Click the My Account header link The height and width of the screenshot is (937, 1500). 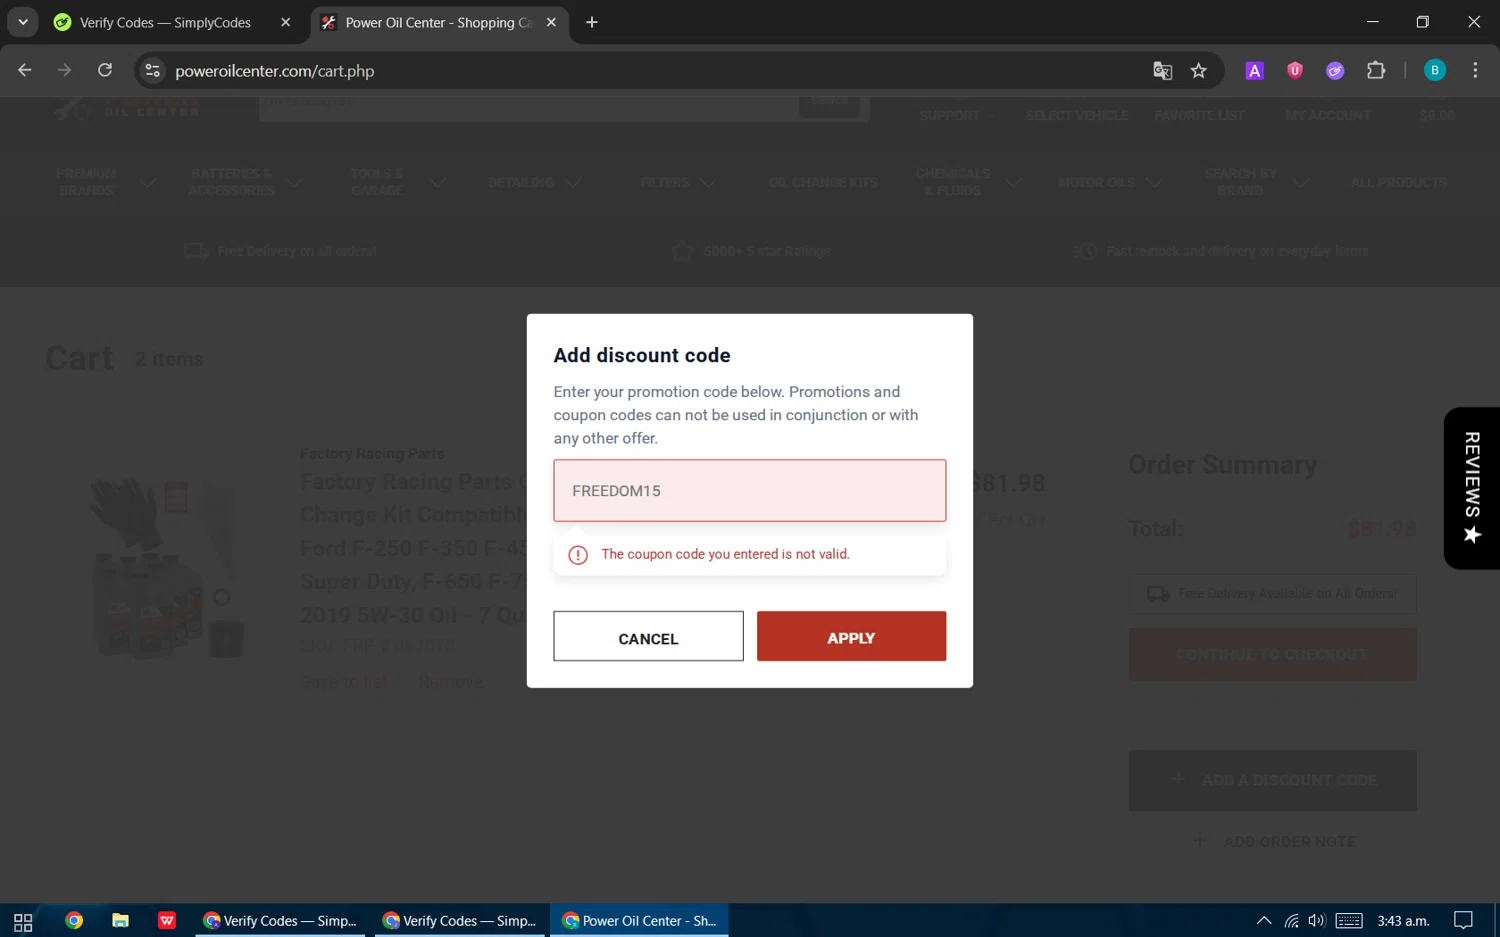[1327, 115]
